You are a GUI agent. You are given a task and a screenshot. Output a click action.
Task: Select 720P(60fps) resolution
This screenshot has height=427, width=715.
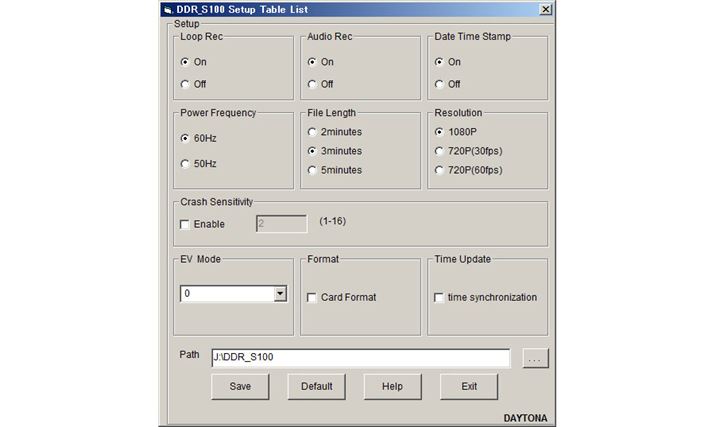(439, 170)
